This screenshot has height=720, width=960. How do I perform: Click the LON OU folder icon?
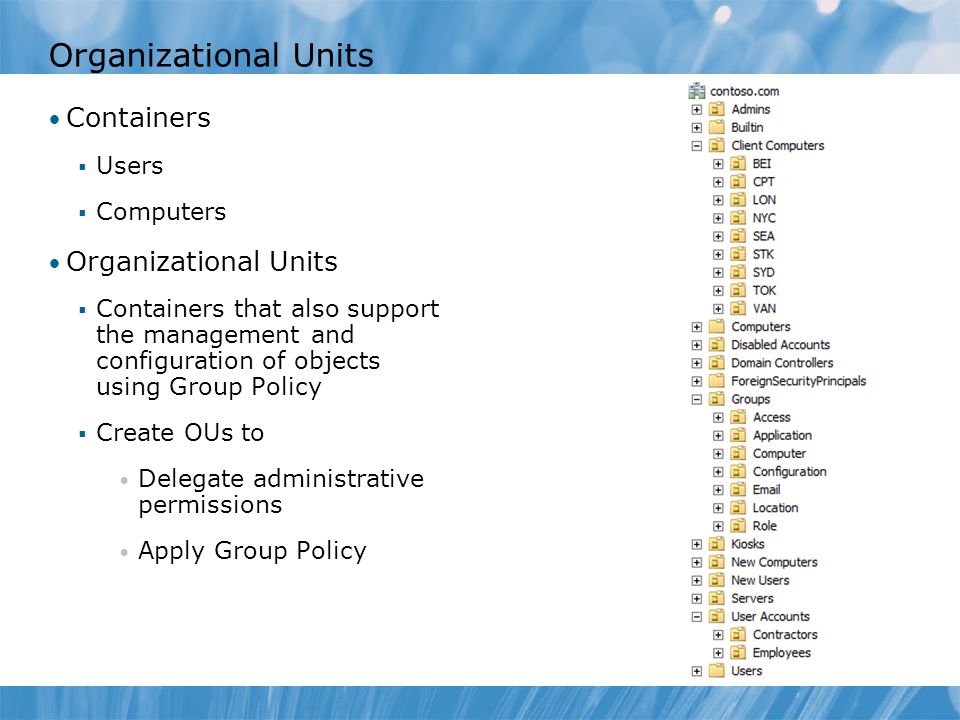coord(738,200)
